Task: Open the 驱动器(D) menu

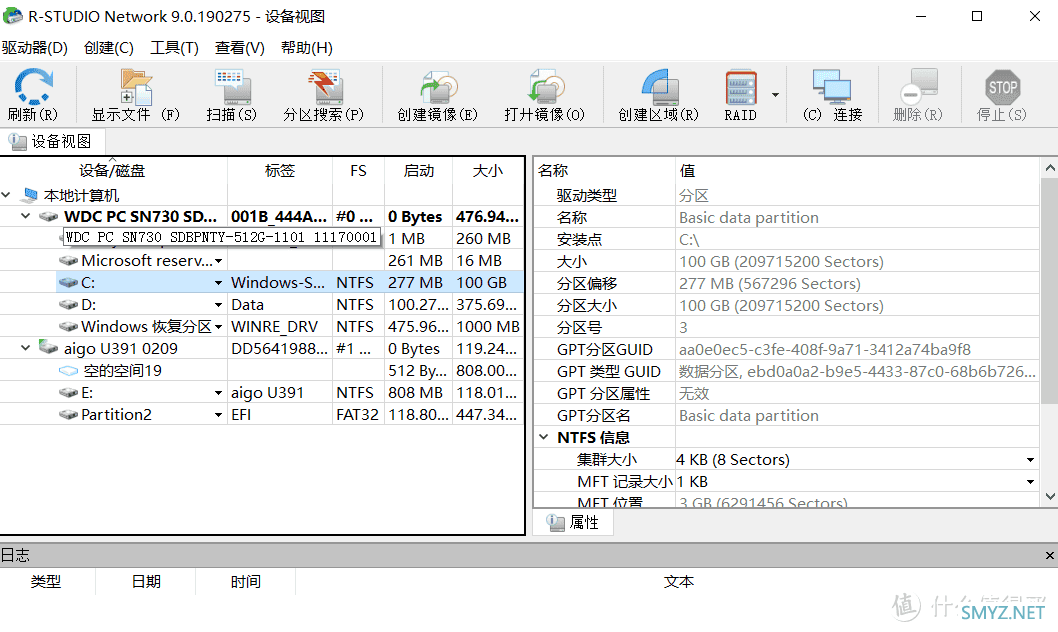Action: tap(35, 48)
